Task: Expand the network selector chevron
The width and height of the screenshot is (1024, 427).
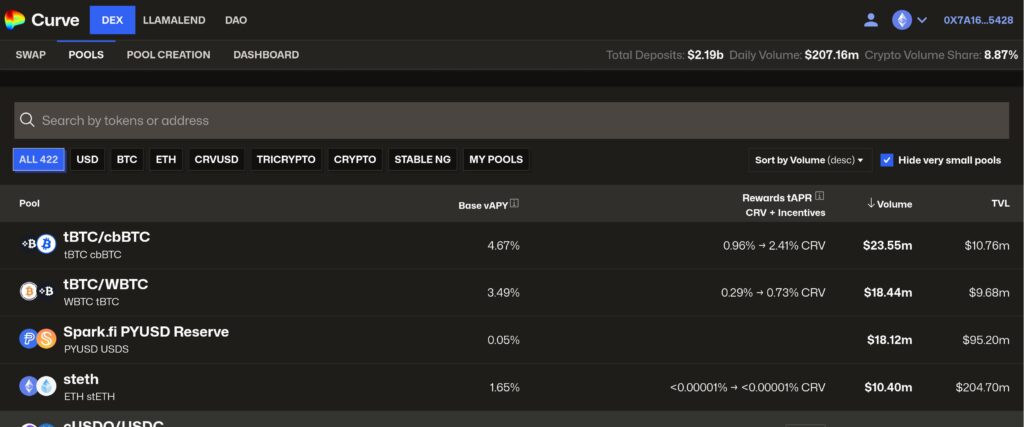Action: coord(922,20)
